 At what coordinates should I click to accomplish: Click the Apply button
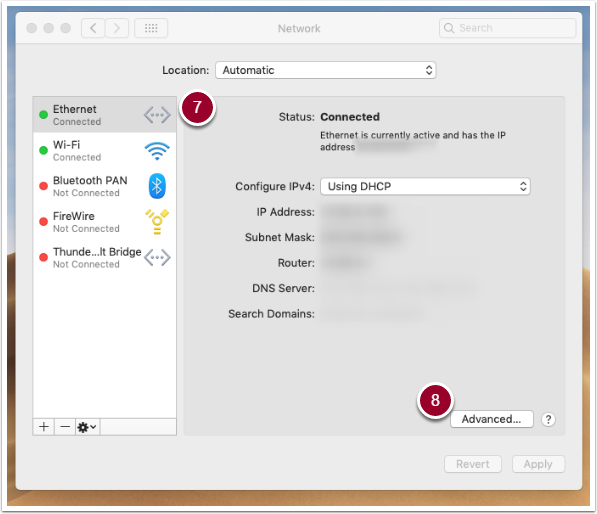click(538, 464)
